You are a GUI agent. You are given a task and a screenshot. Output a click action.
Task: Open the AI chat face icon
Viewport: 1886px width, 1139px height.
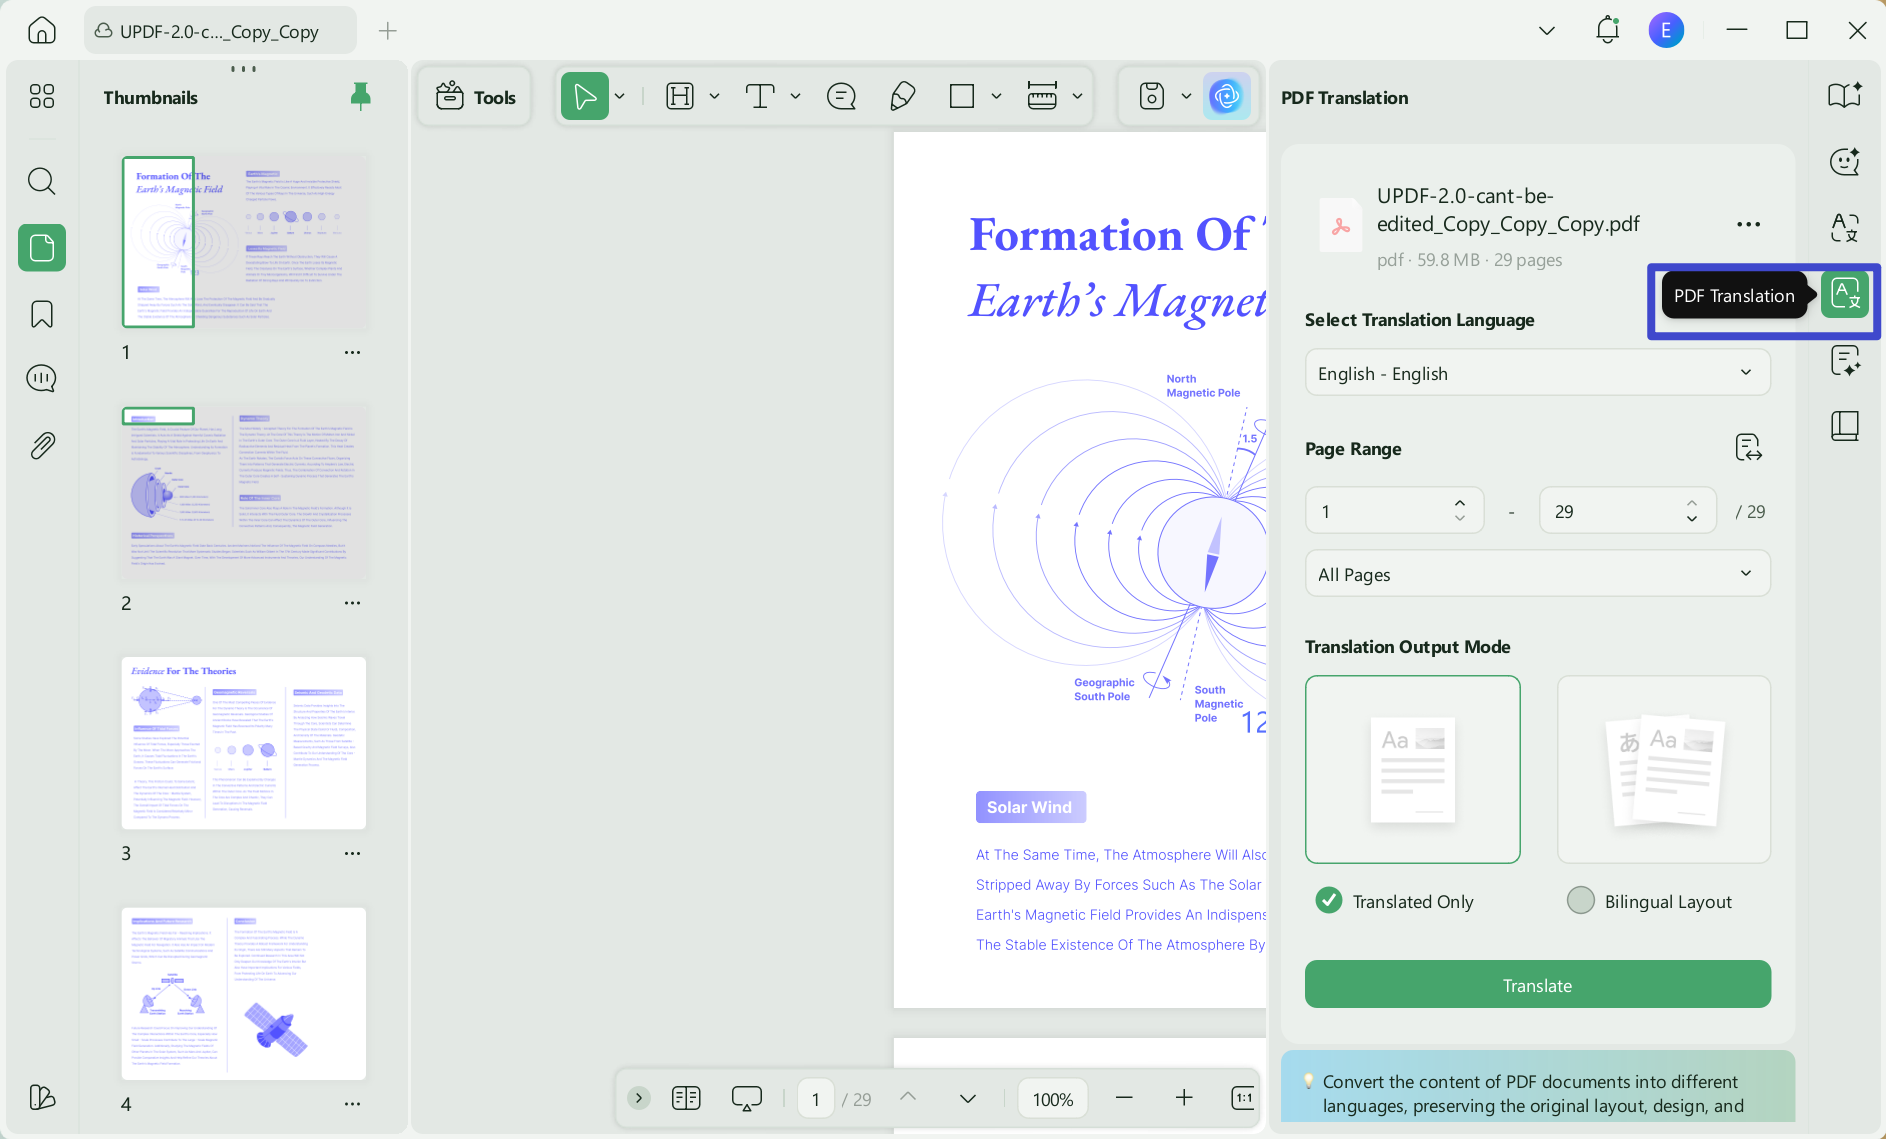(1844, 162)
